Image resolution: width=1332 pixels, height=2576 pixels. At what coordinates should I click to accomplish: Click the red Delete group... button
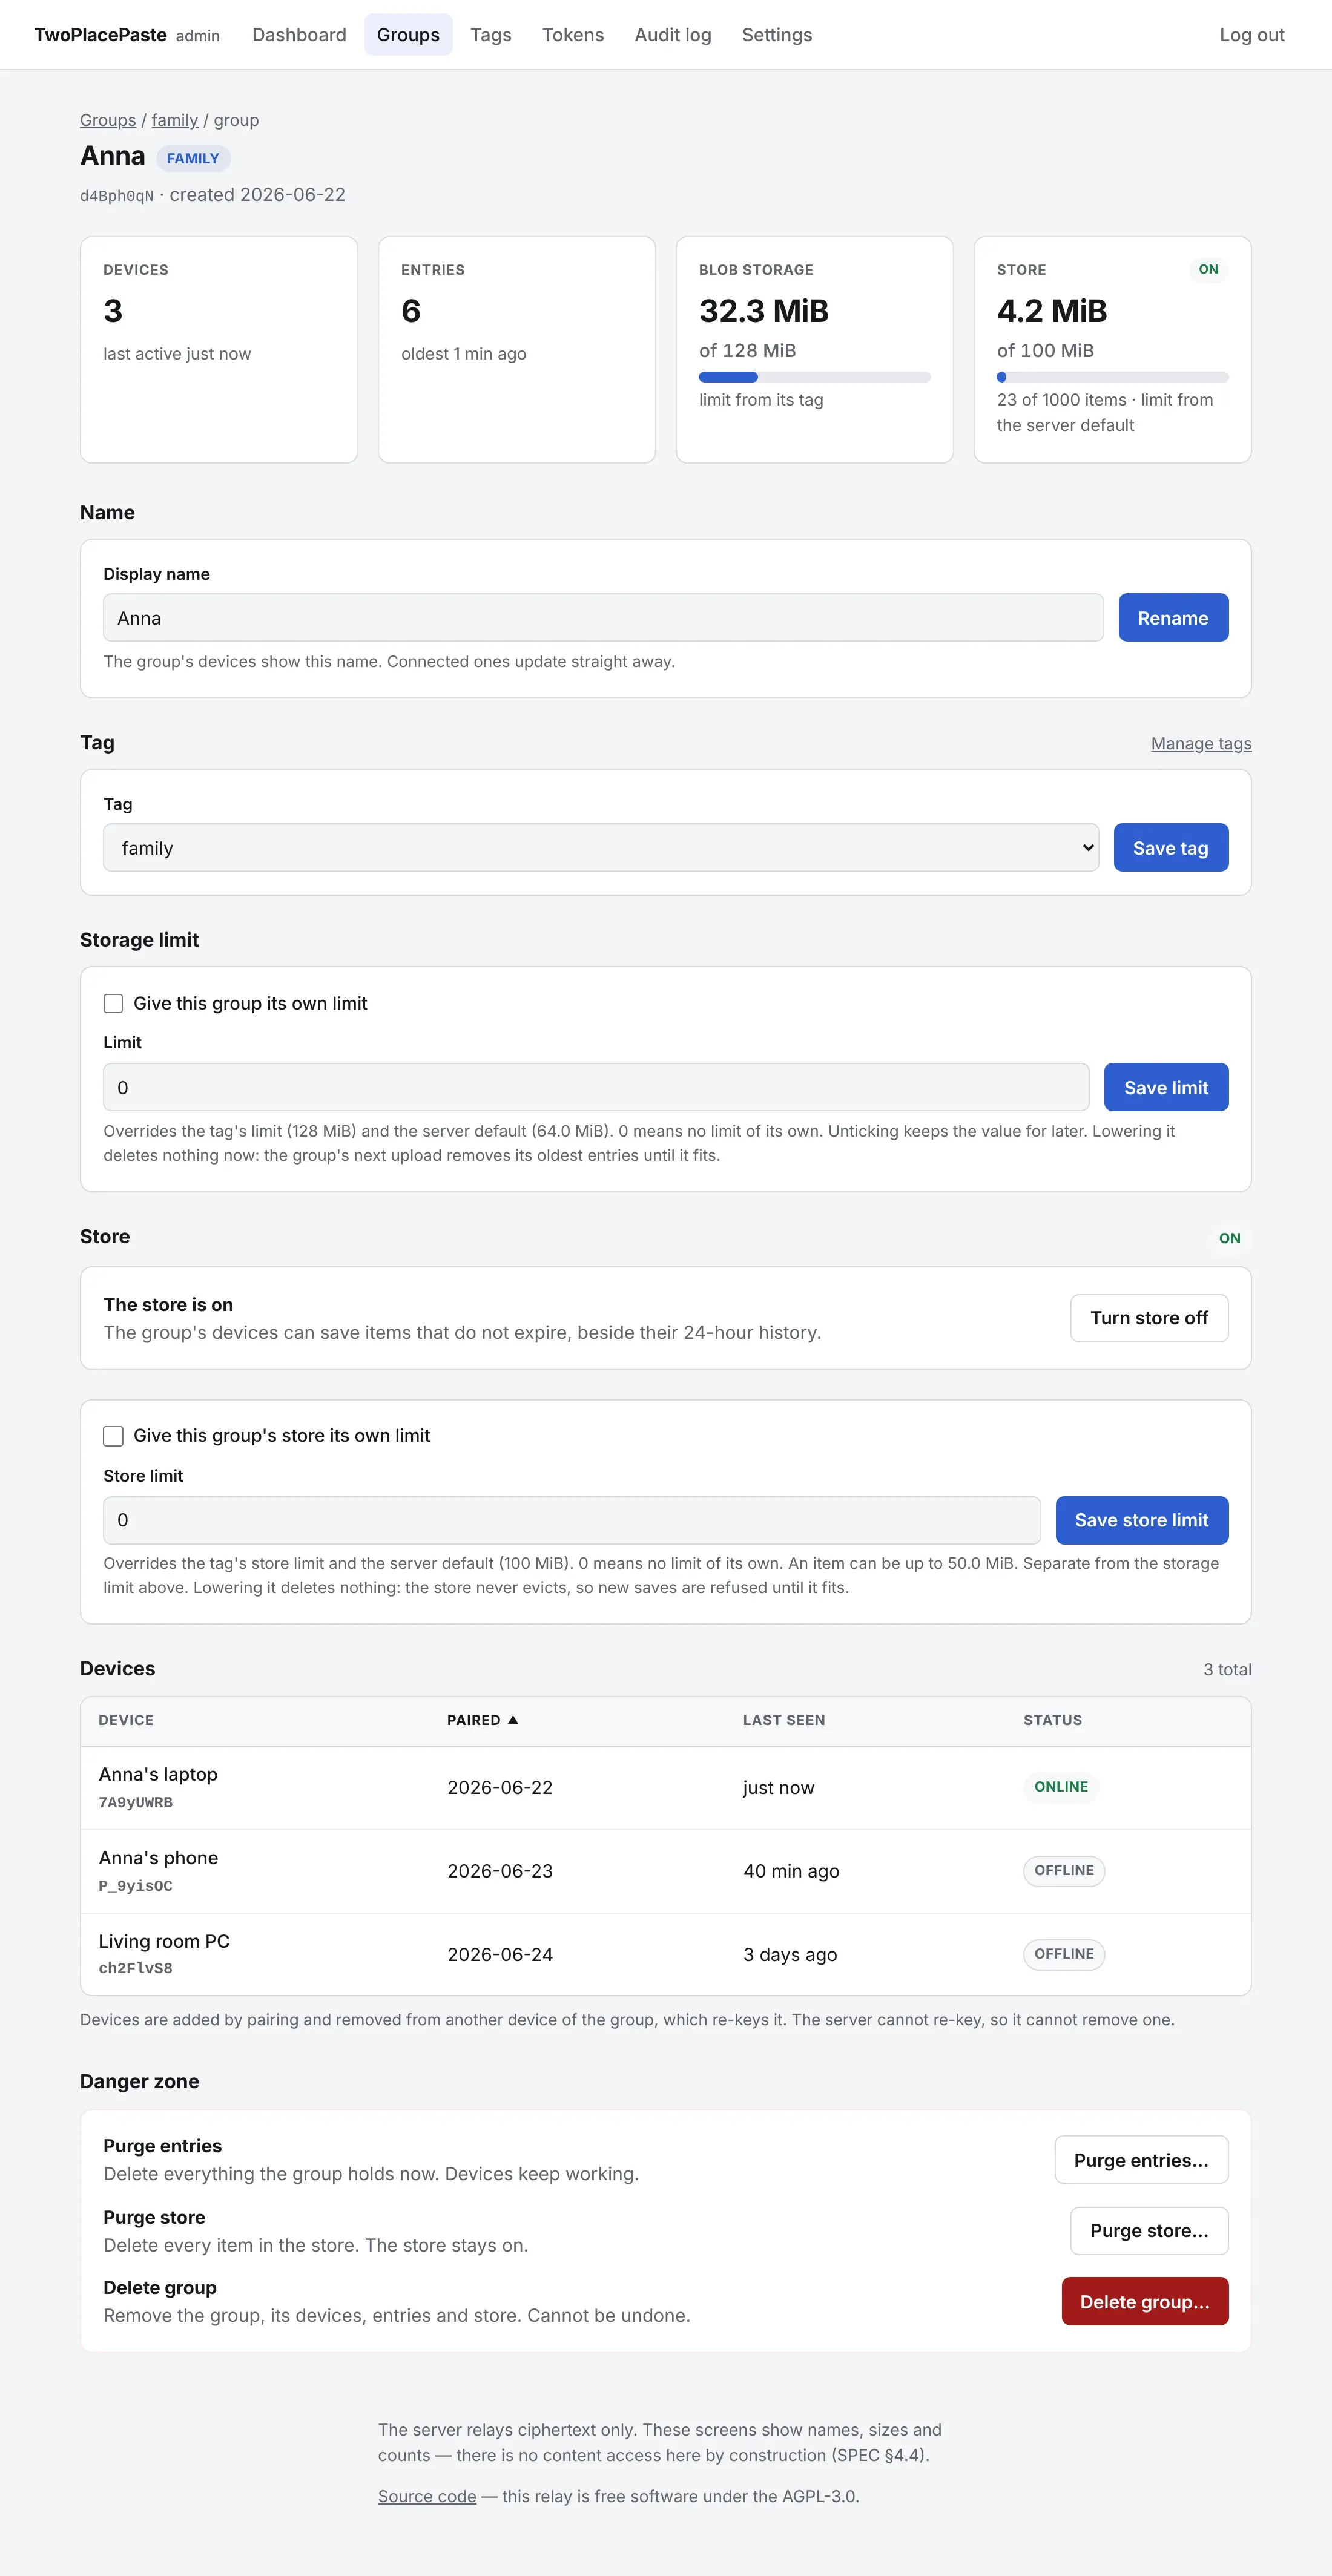[x=1145, y=2302]
